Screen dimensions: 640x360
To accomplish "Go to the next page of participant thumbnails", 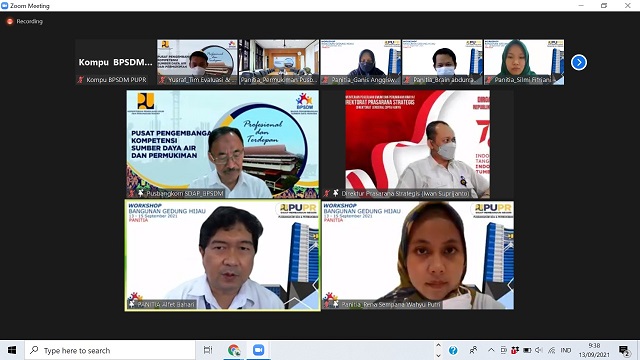I will pos(578,62).
